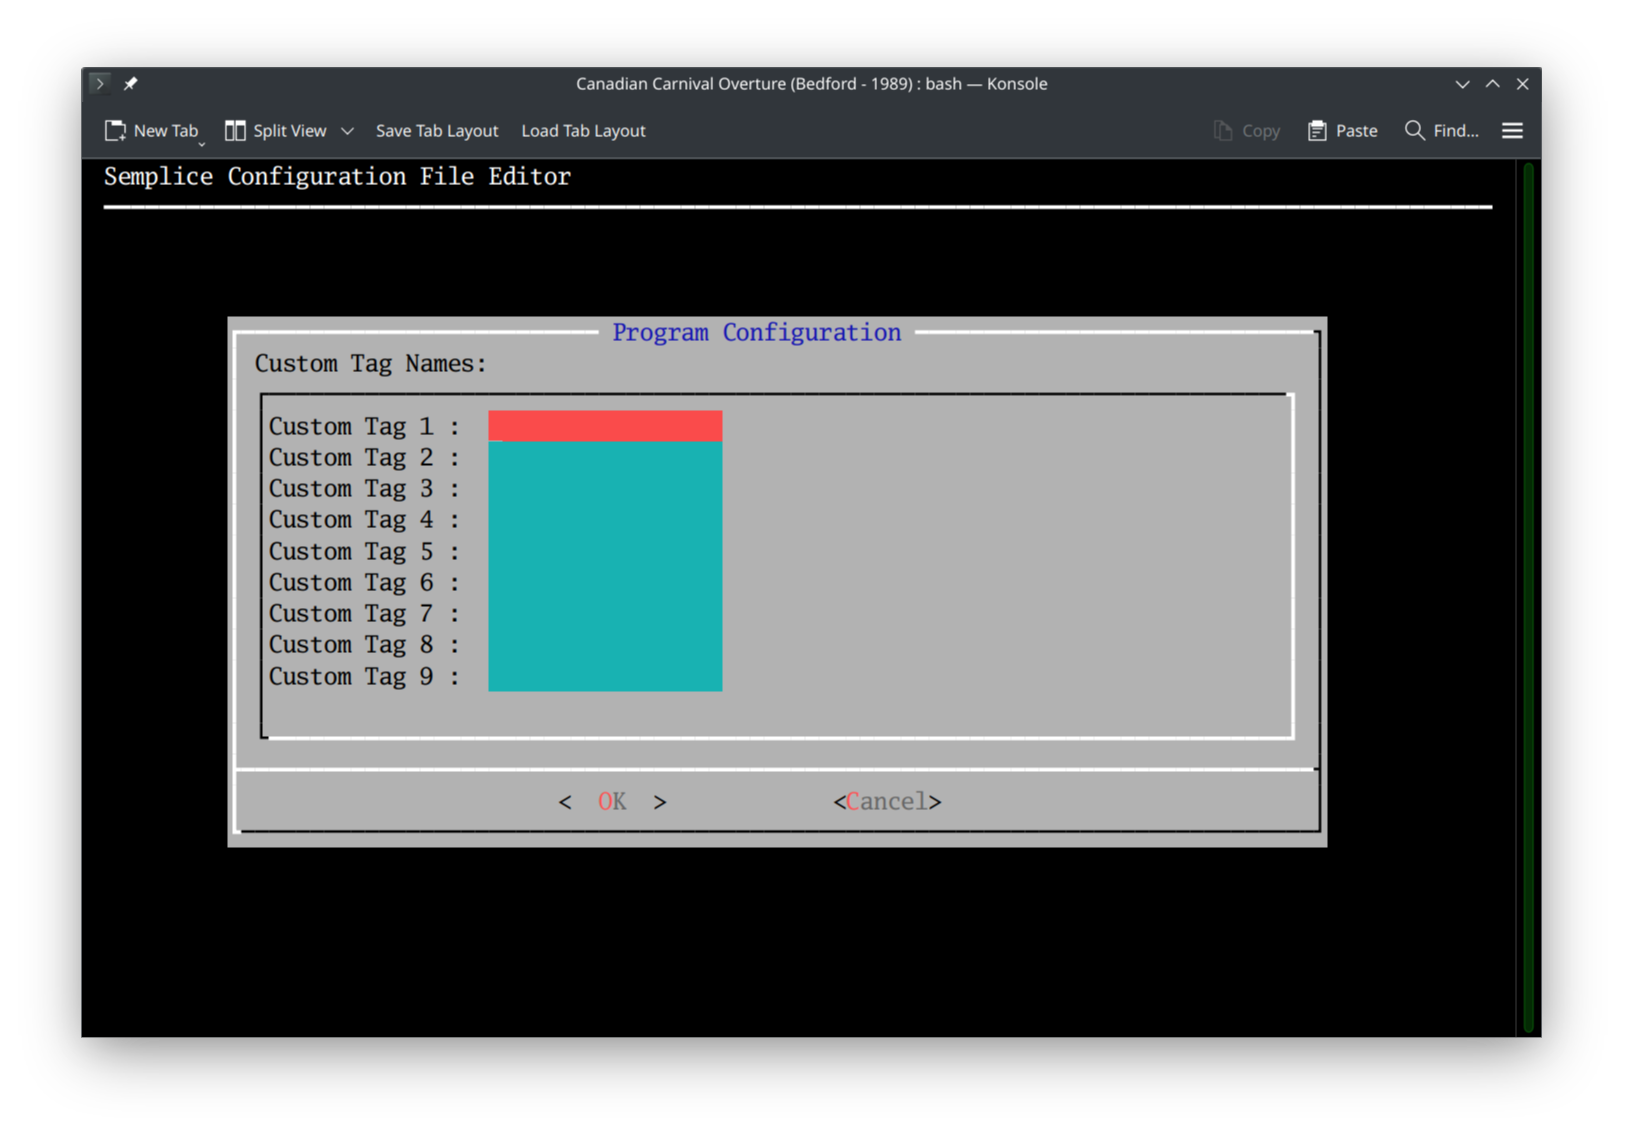The width and height of the screenshot is (1625, 1135).
Task: Click the Custom Tag 9 input field
Action: click(x=604, y=676)
